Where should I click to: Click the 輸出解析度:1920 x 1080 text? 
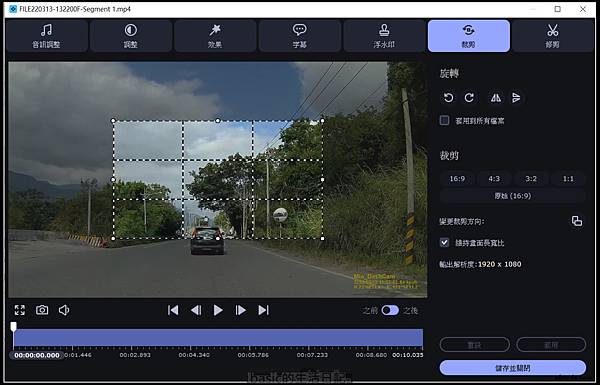click(x=480, y=264)
